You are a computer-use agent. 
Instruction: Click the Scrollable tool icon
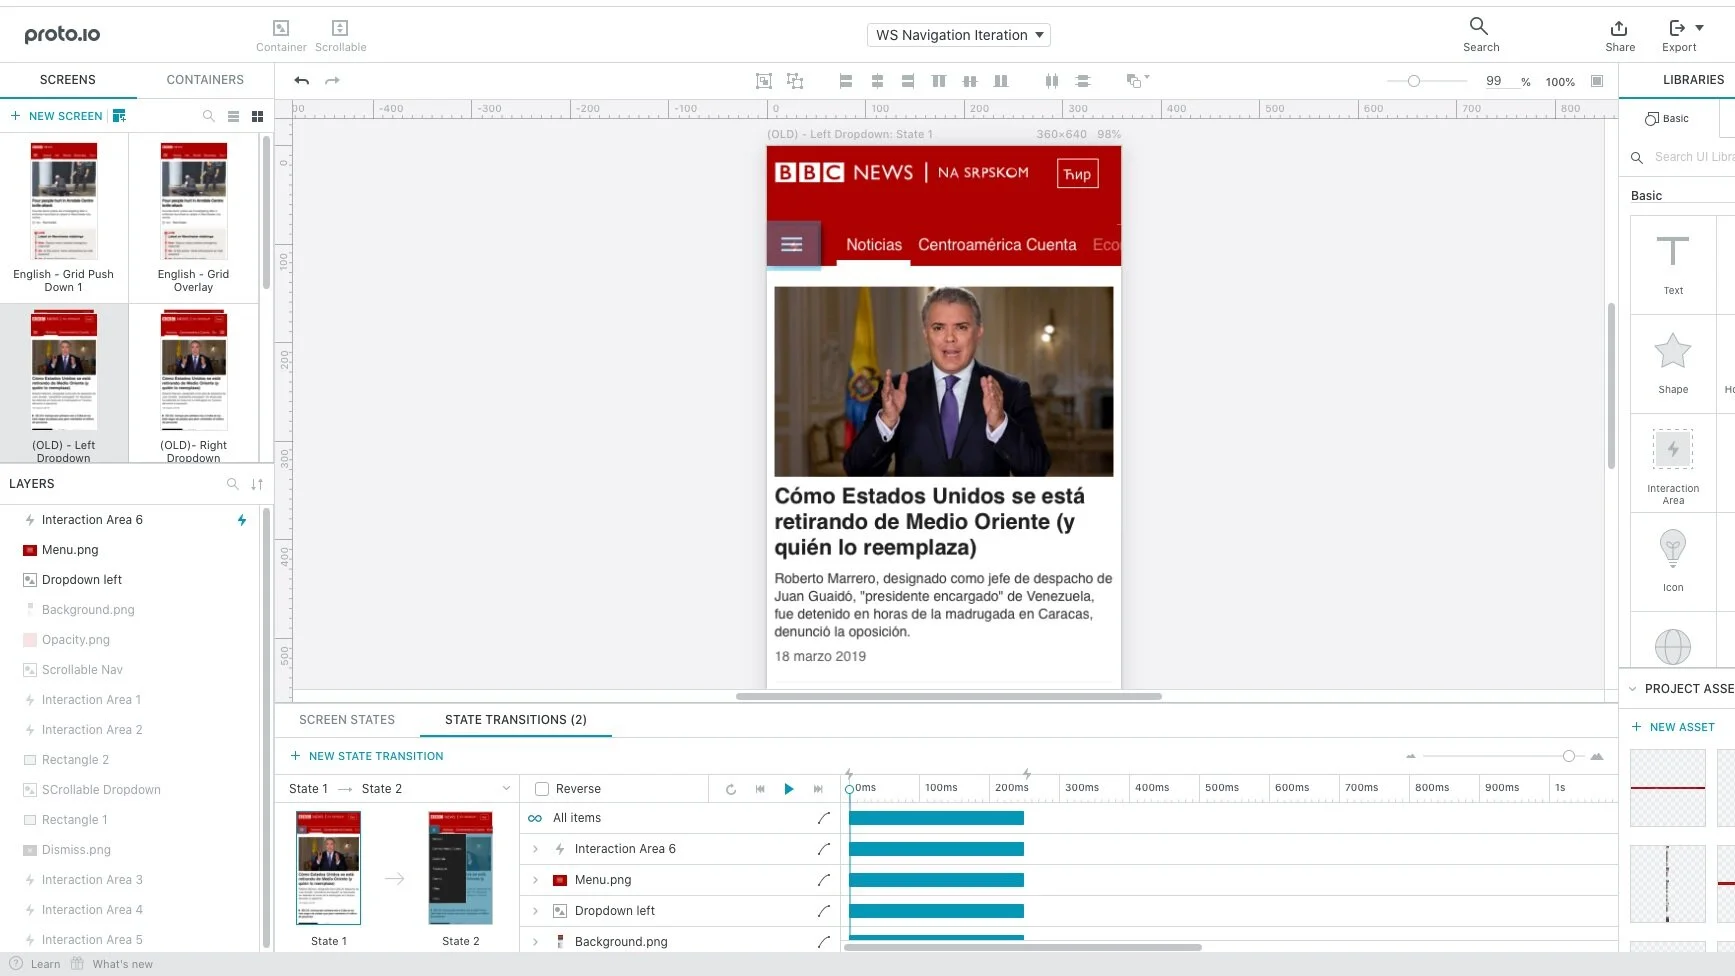click(x=340, y=29)
